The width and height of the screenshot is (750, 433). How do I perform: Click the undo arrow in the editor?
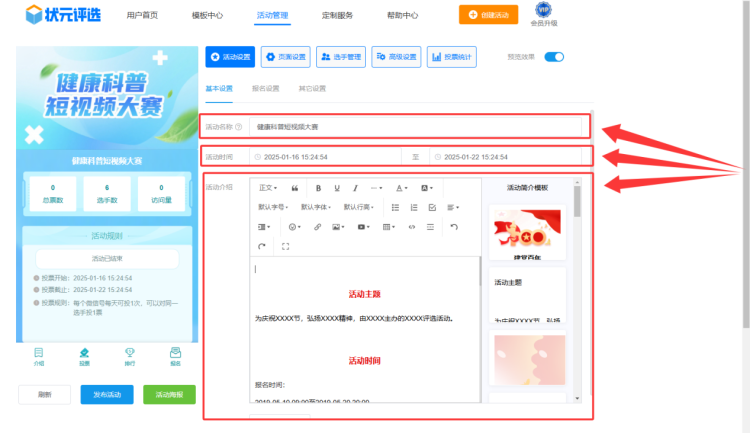click(x=454, y=227)
